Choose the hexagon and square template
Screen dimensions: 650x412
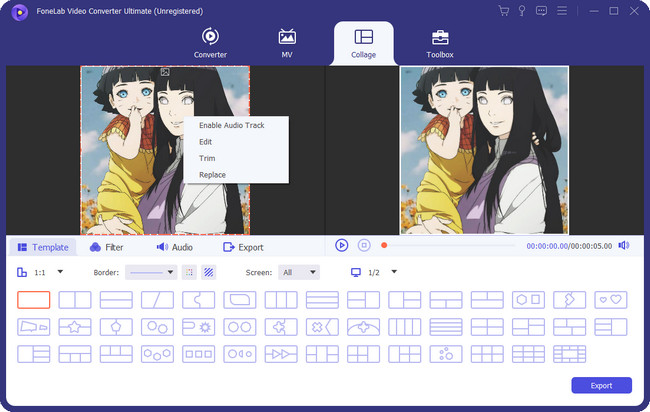point(528,300)
